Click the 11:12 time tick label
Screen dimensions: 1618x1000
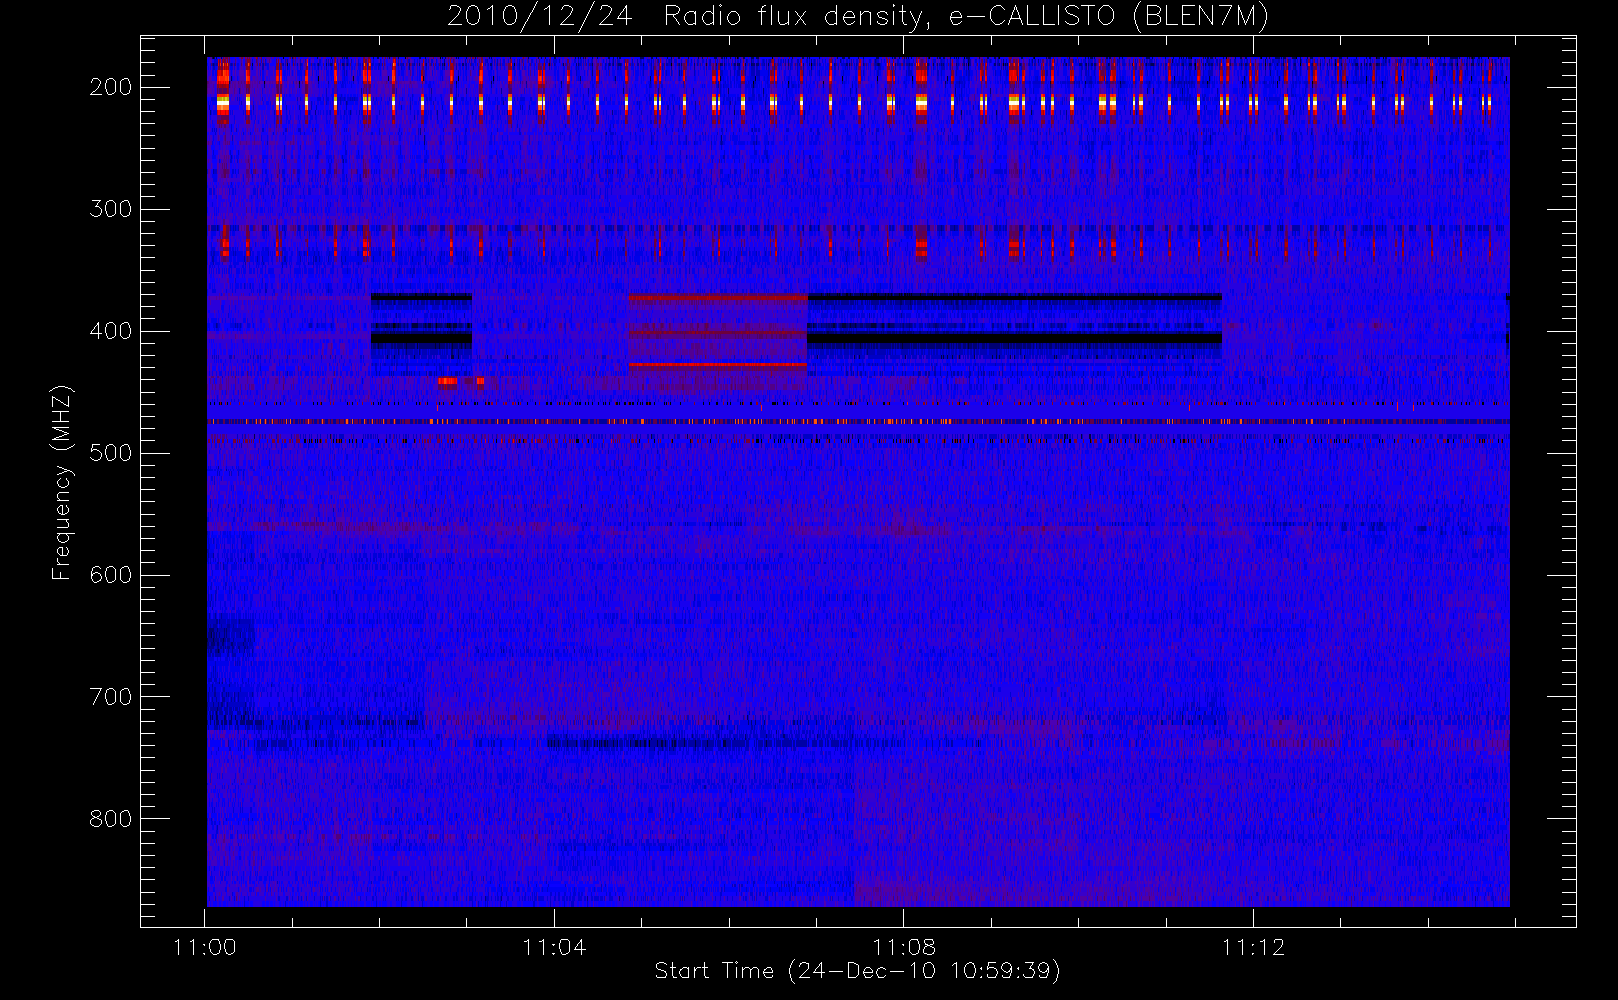1253,947
